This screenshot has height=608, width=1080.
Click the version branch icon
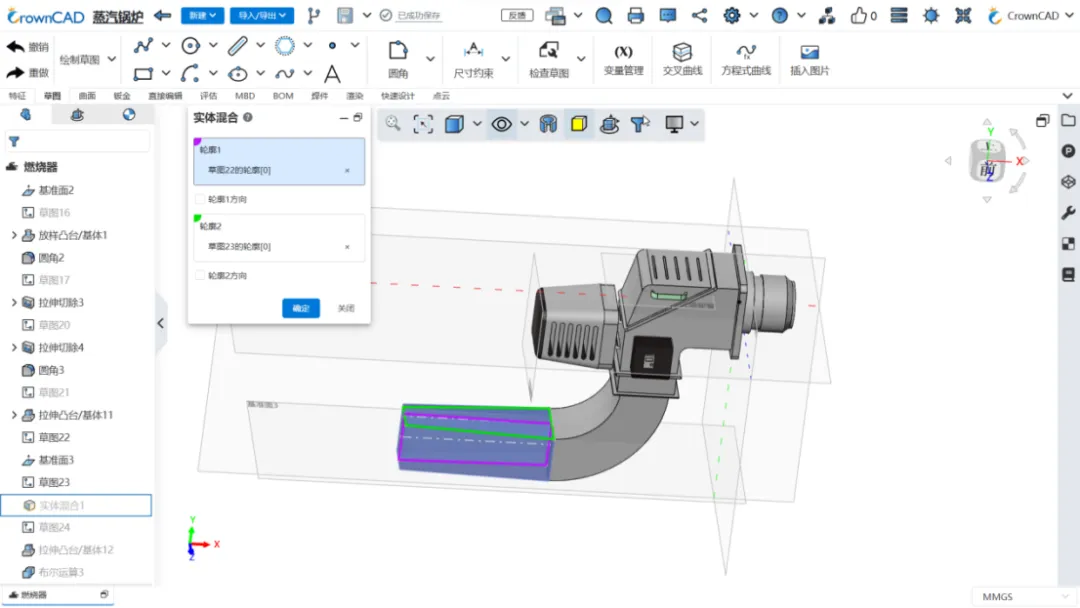(313, 15)
